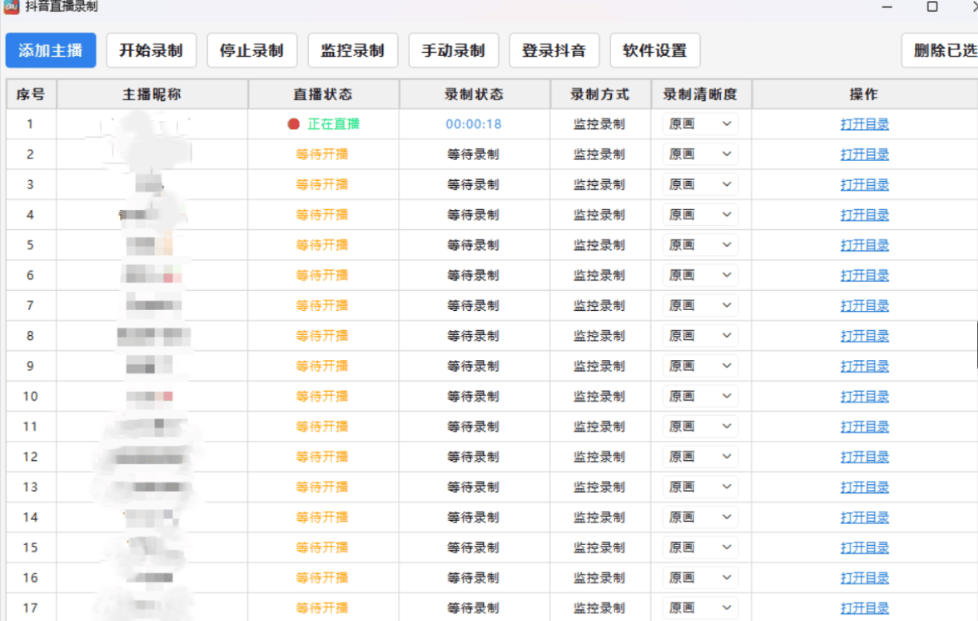Open the 登录抖音 login button
978x621 pixels.
(554, 51)
